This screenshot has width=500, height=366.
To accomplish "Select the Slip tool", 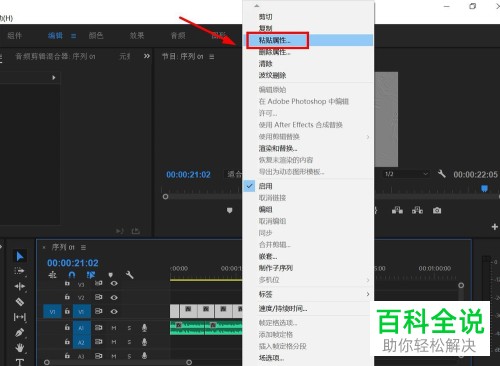I will (x=20, y=317).
